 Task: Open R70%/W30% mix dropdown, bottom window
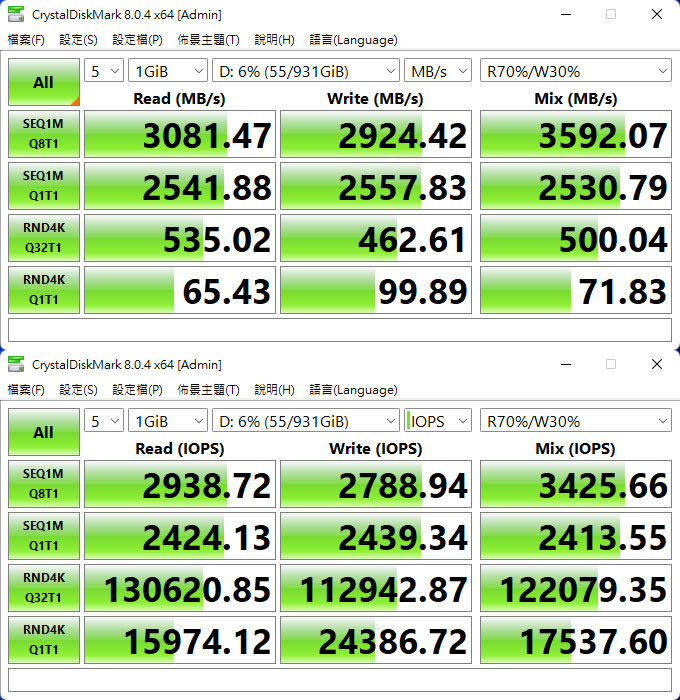pyautogui.click(x=576, y=421)
